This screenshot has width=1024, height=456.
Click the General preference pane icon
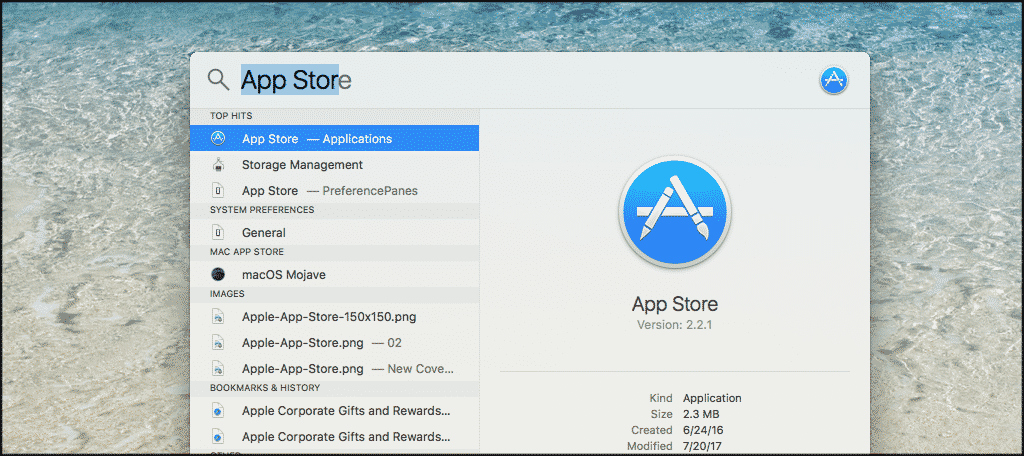pyautogui.click(x=218, y=233)
